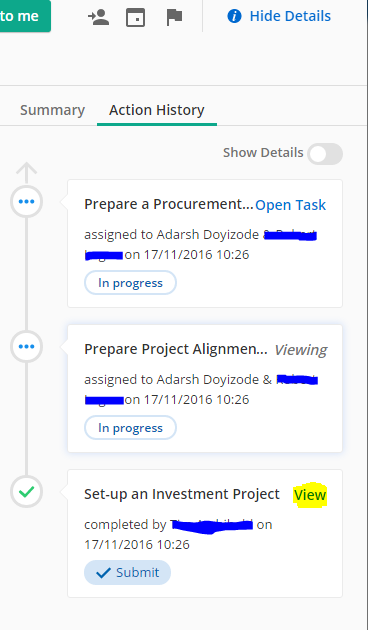Click highlighted View link
The image size is (368, 630).
pos(310,495)
